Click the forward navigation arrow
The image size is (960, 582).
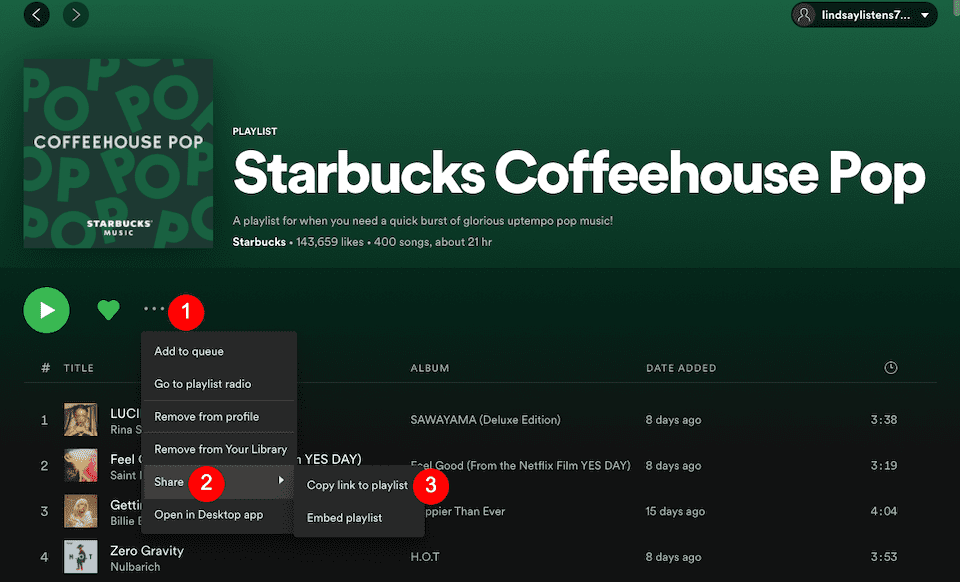pos(76,15)
